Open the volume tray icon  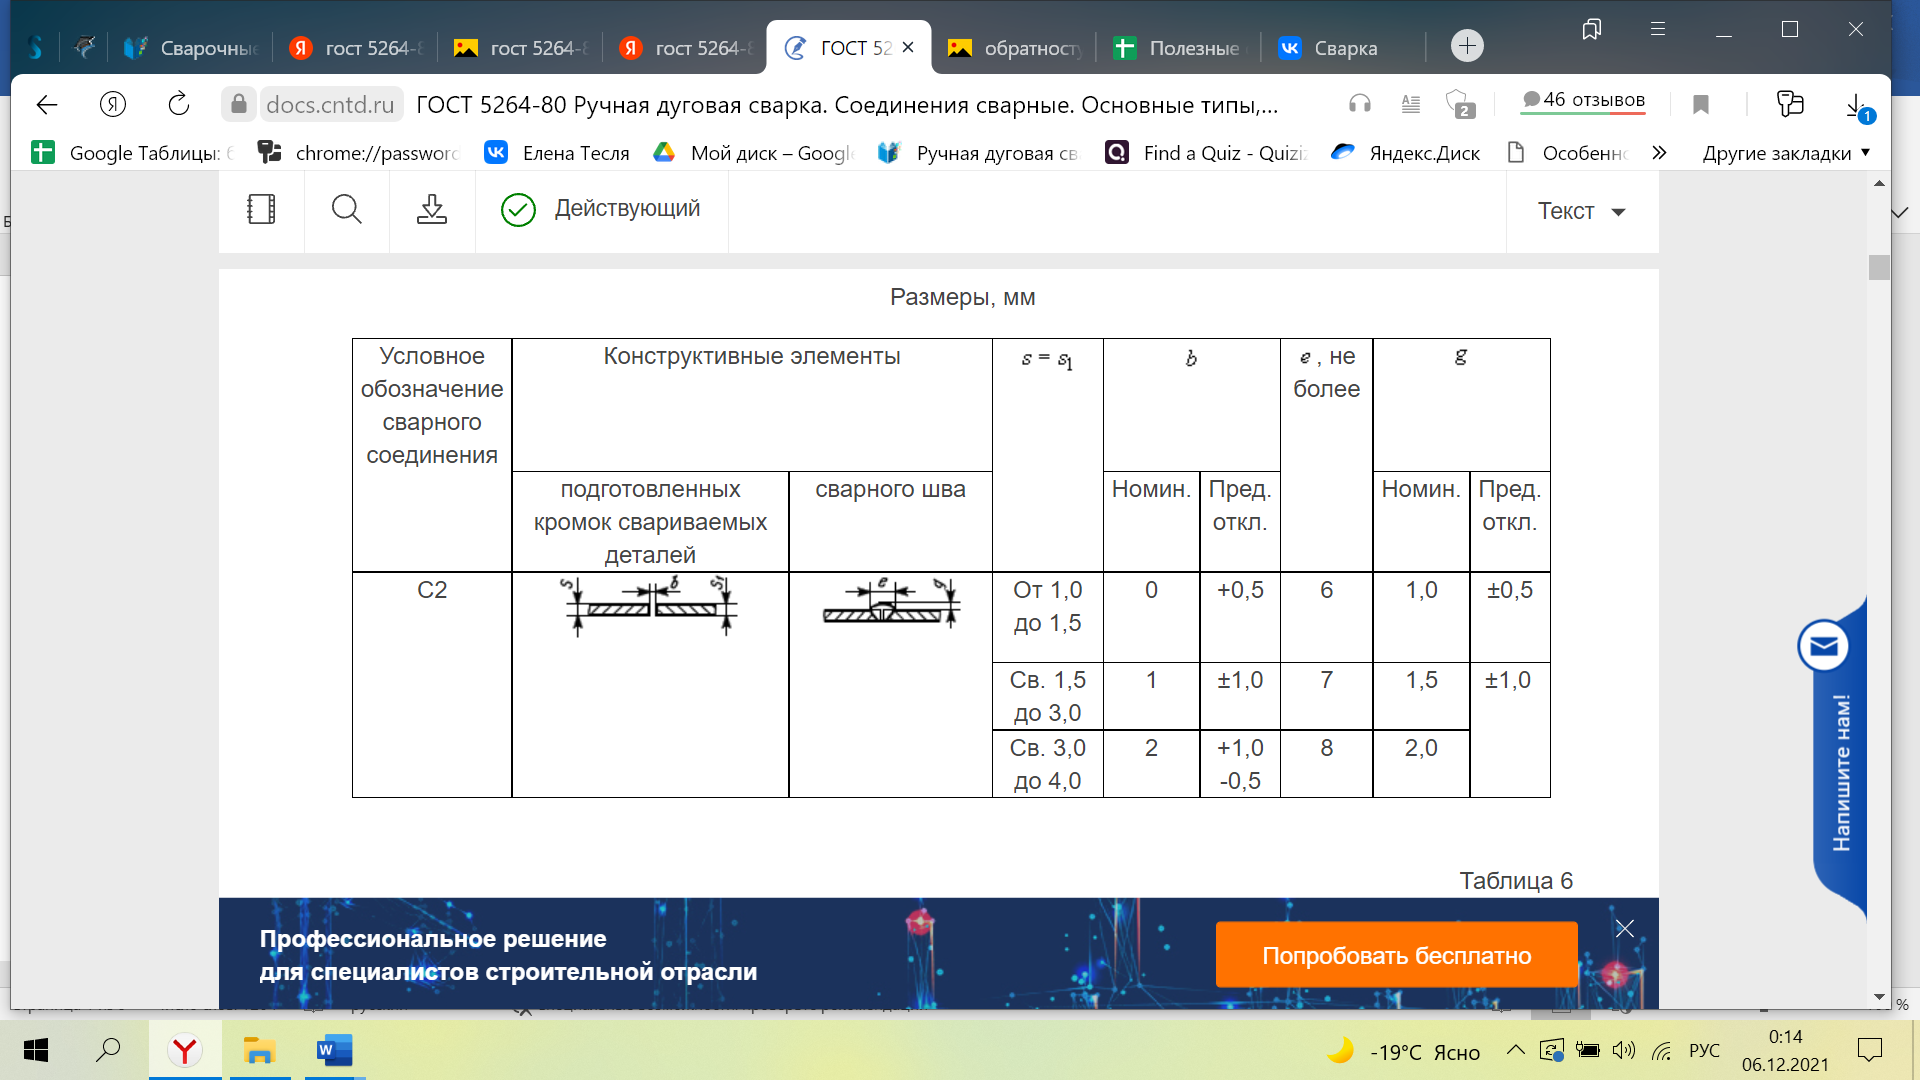[x=1623, y=1050]
